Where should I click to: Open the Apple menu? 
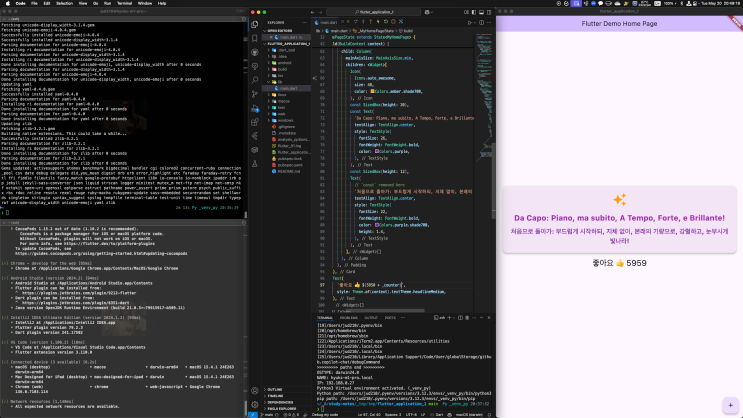pos(8,3)
